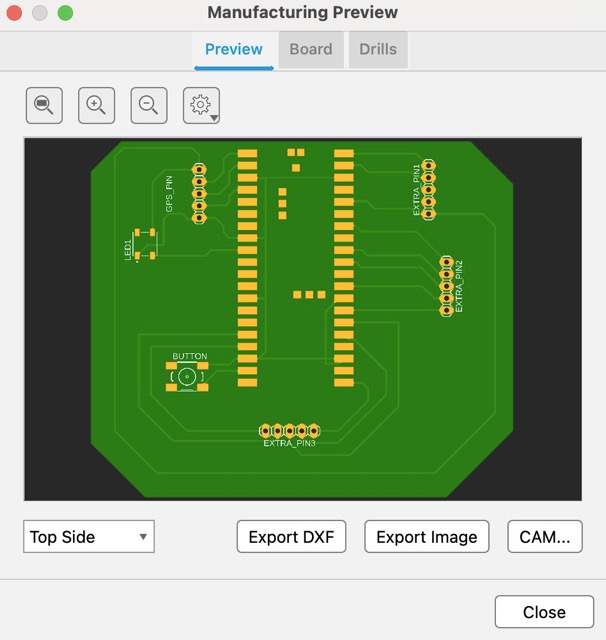Click the zoom-to-fit magnifier icon
This screenshot has width=606, height=640.
point(44,105)
